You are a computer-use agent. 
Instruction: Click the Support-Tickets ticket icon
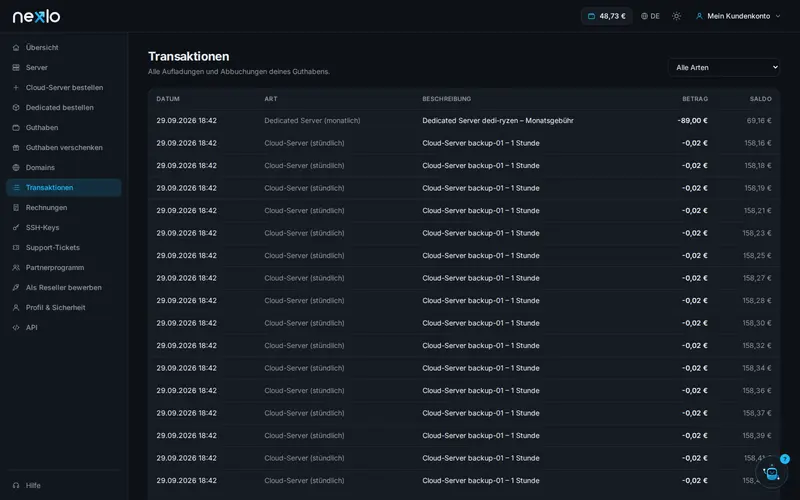[x=16, y=247]
